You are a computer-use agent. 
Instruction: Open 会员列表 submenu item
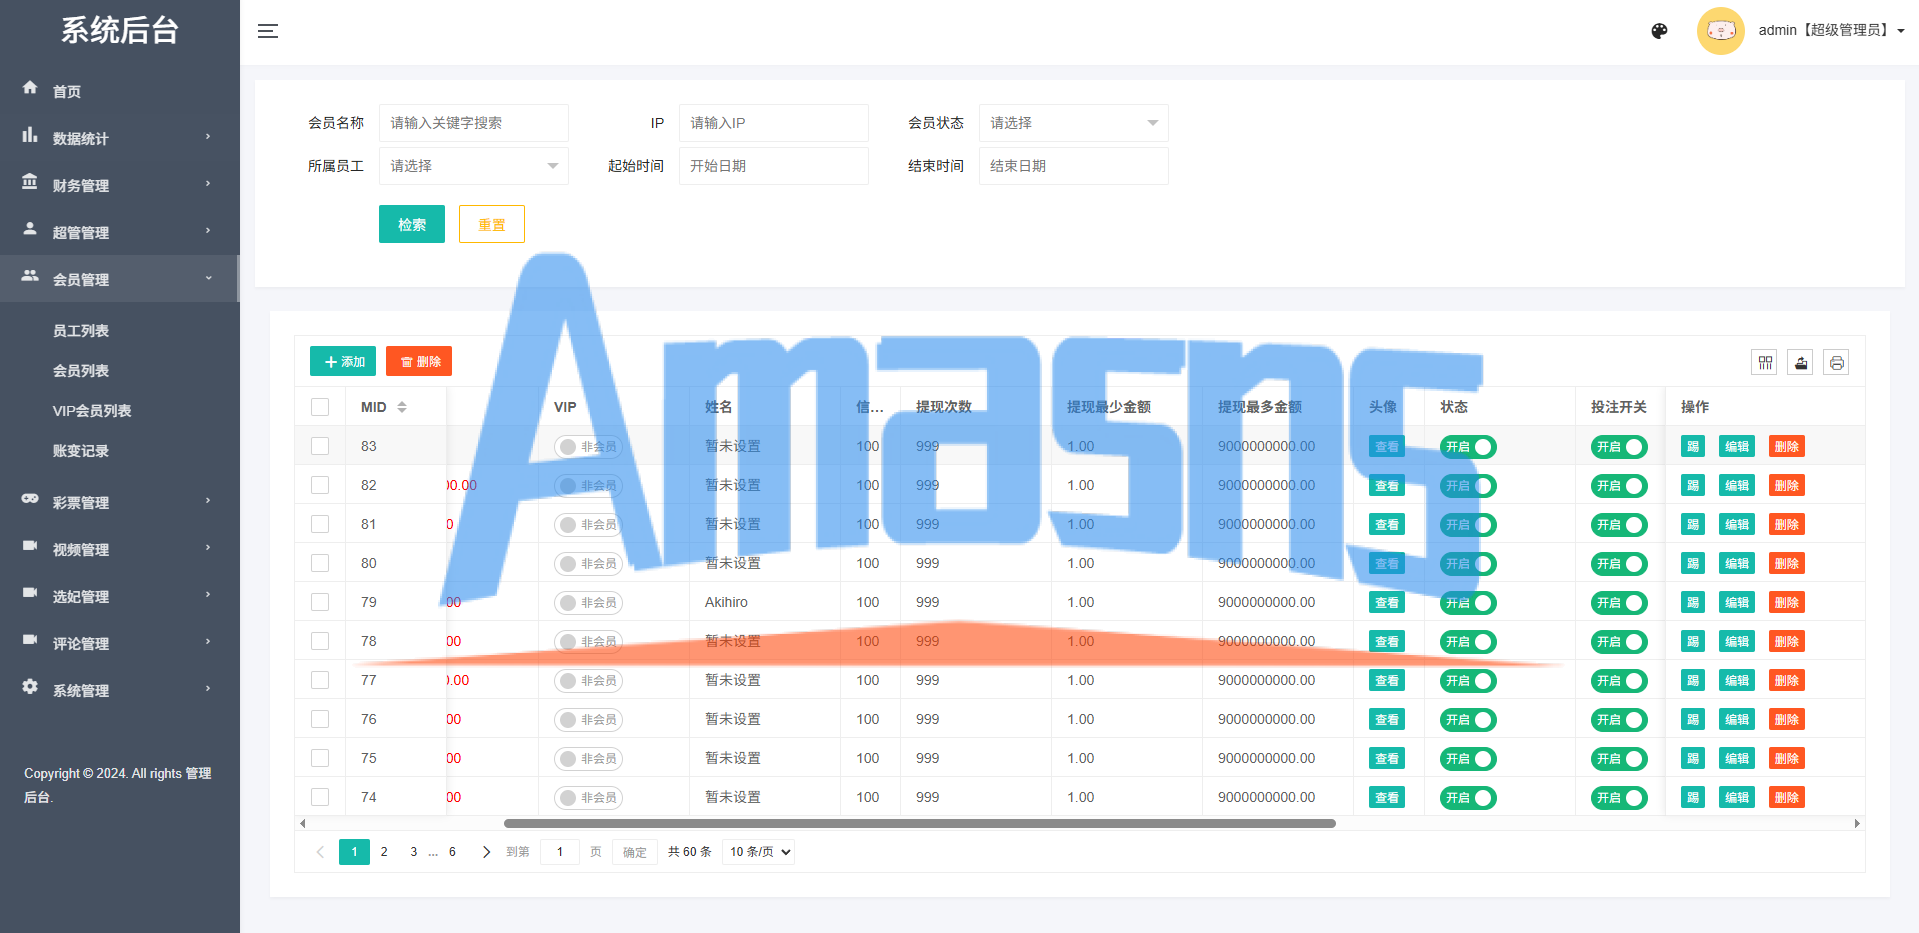81,371
